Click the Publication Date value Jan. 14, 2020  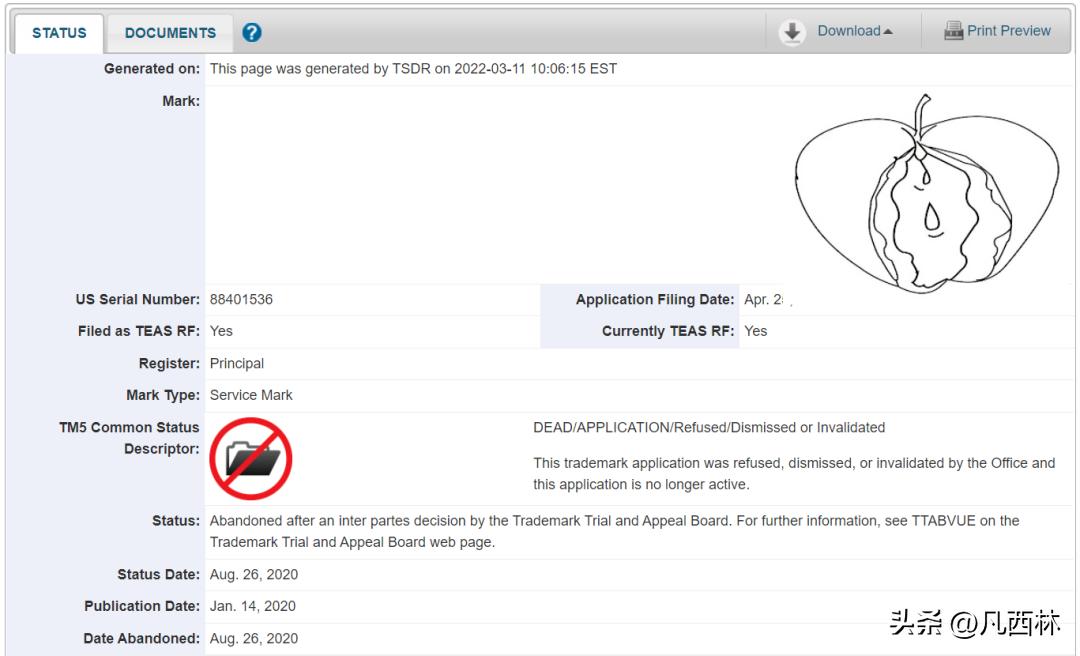pyautogui.click(x=253, y=606)
